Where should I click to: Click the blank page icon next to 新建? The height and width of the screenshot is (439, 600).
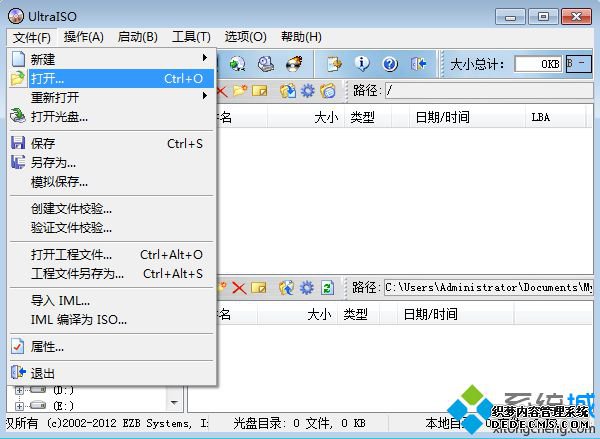(18, 59)
